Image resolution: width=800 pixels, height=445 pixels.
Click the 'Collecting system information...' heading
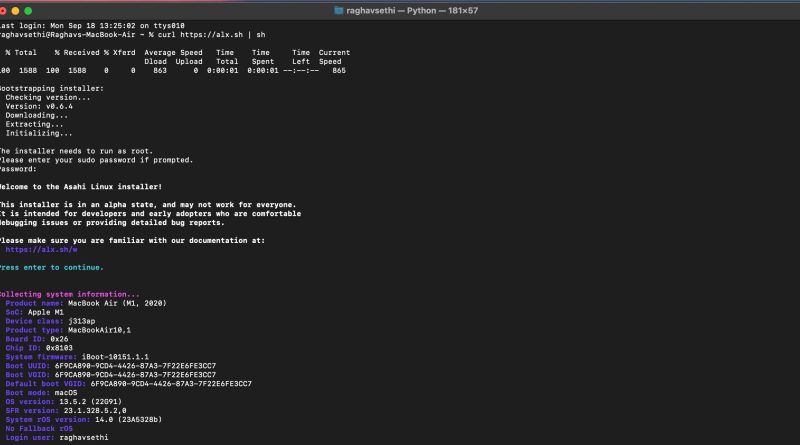(69, 294)
